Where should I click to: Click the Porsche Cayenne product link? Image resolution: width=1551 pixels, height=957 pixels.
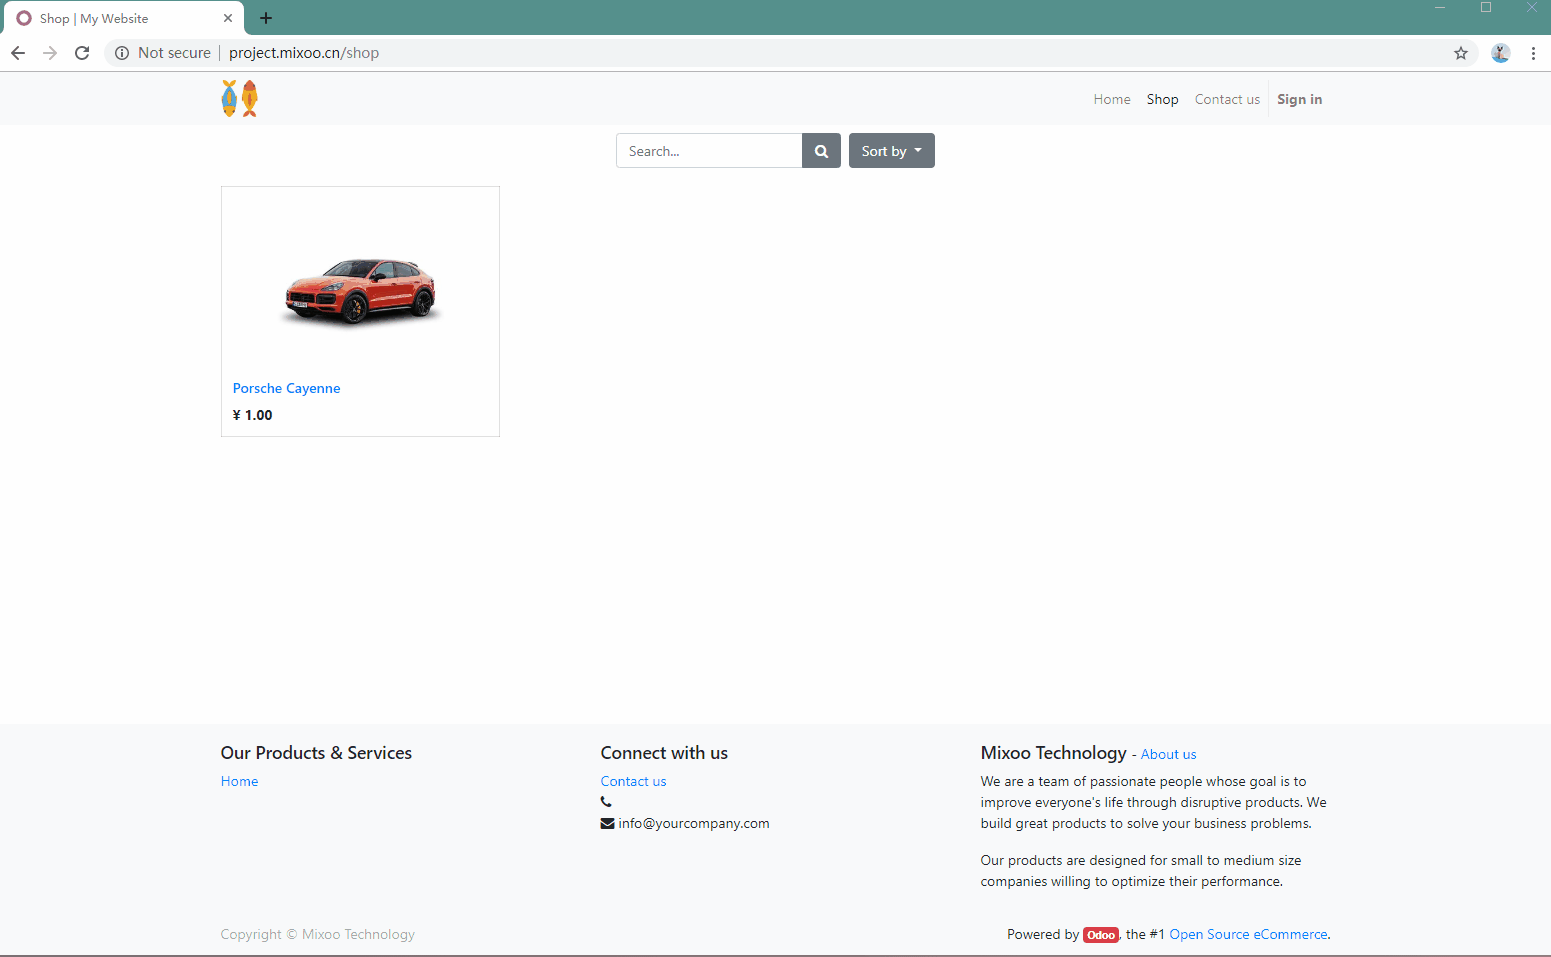pyautogui.click(x=286, y=388)
